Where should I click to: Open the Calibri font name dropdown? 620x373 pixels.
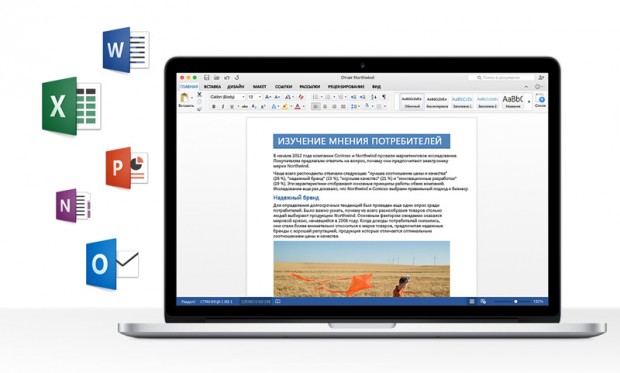[227, 97]
